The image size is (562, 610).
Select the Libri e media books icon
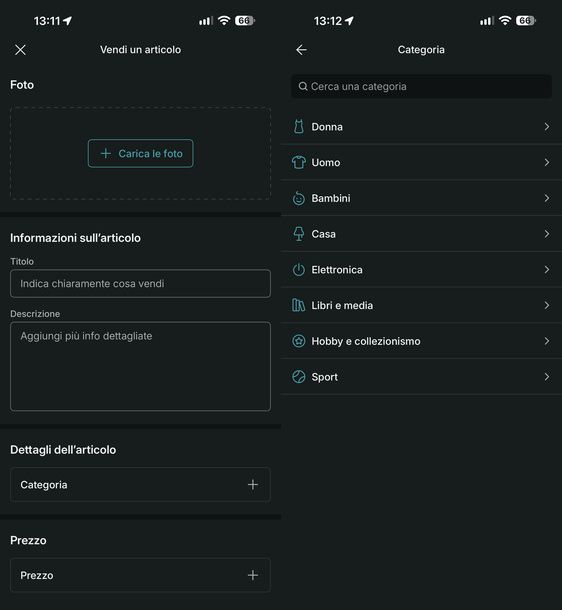coord(299,306)
